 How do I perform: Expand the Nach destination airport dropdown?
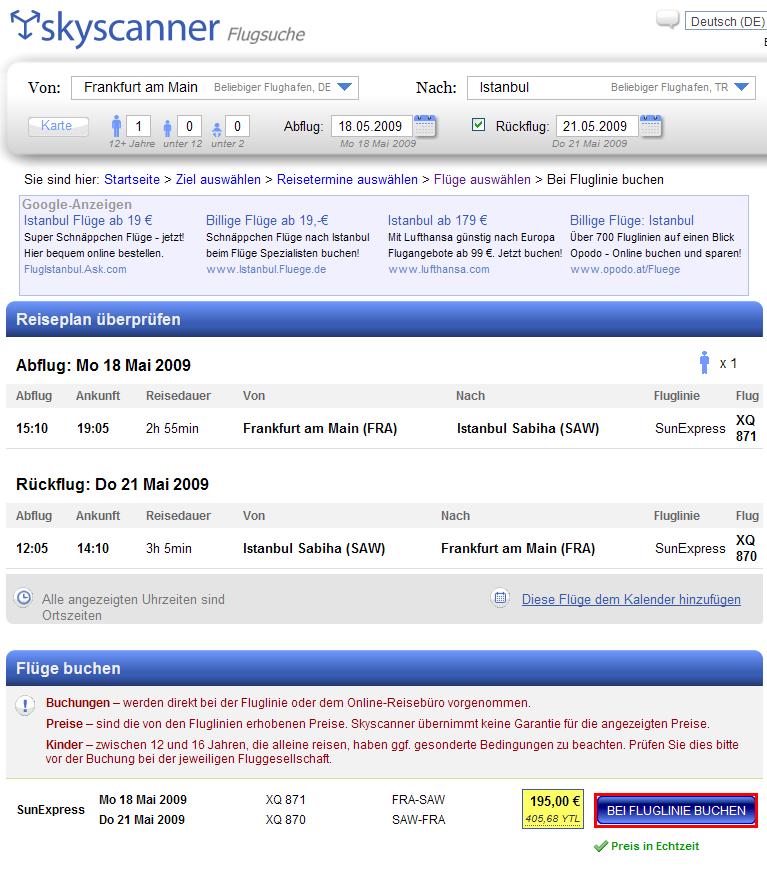coord(741,88)
